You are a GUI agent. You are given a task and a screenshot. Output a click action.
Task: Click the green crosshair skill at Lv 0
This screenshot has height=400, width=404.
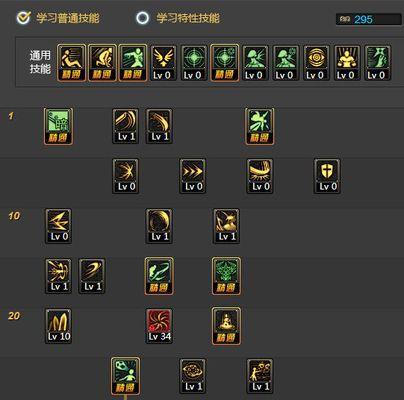coord(194,63)
